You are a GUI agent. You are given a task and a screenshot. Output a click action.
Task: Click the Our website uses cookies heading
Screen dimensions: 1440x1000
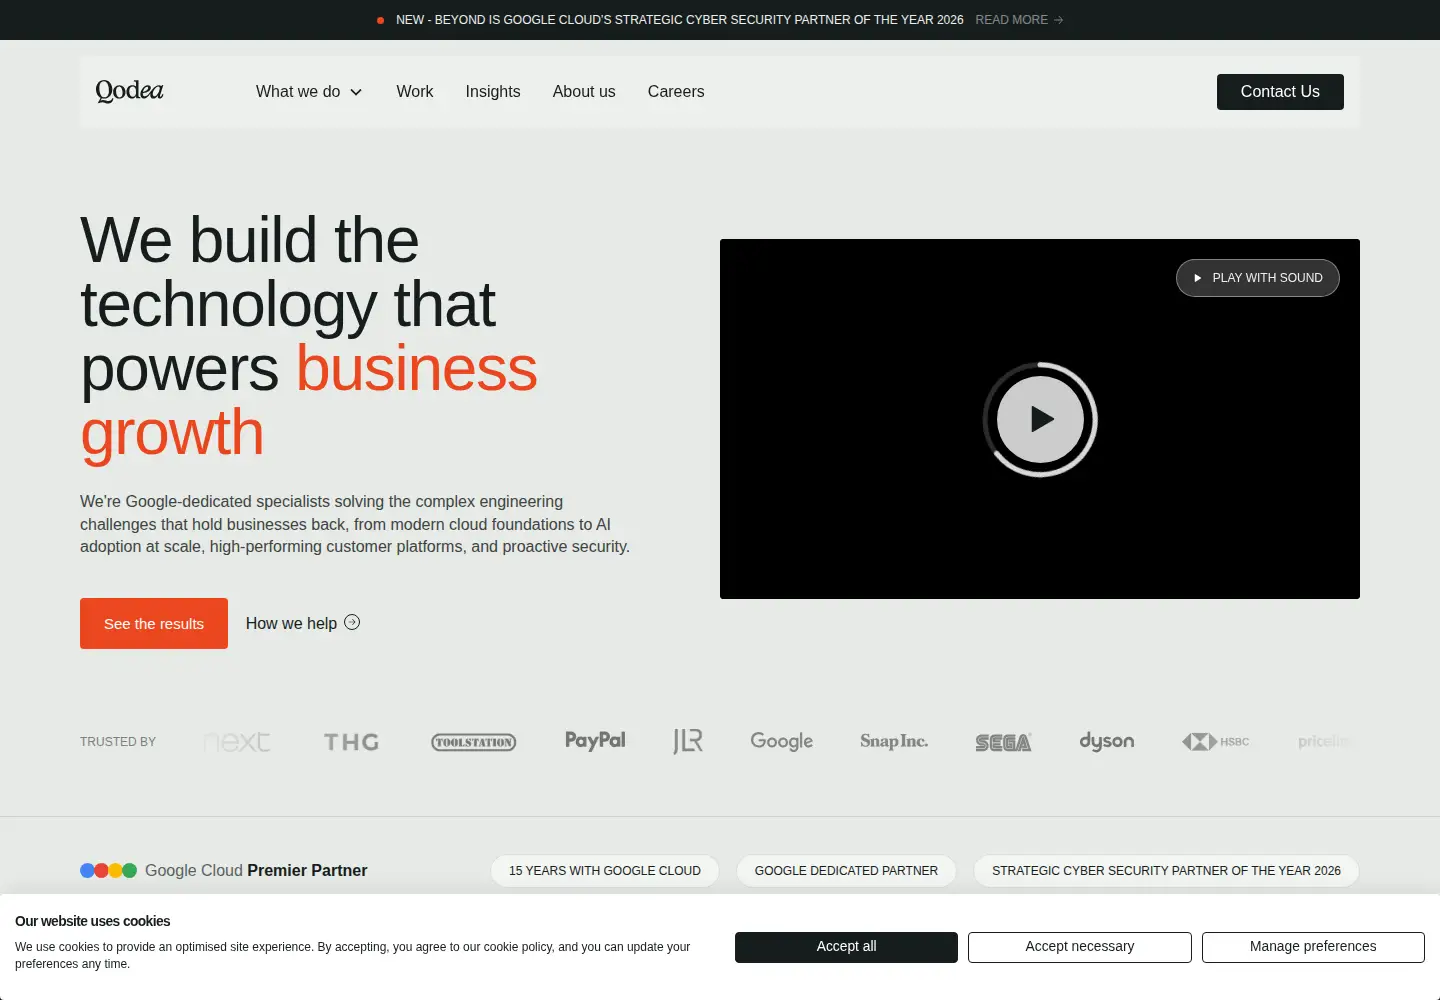[93, 921]
